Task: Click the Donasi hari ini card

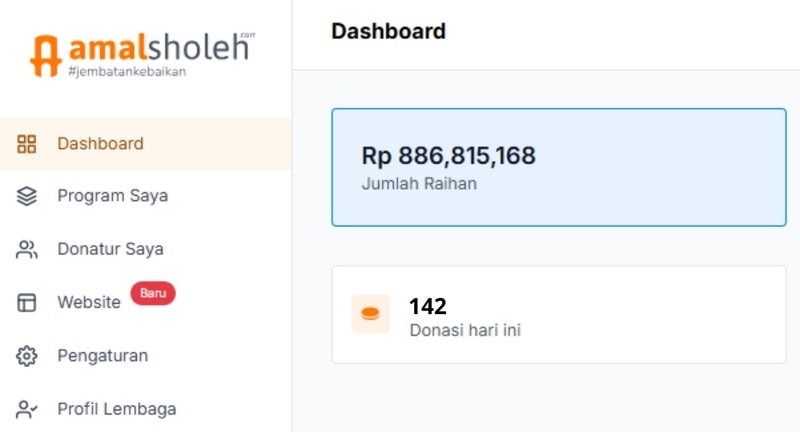Action: pos(558,314)
